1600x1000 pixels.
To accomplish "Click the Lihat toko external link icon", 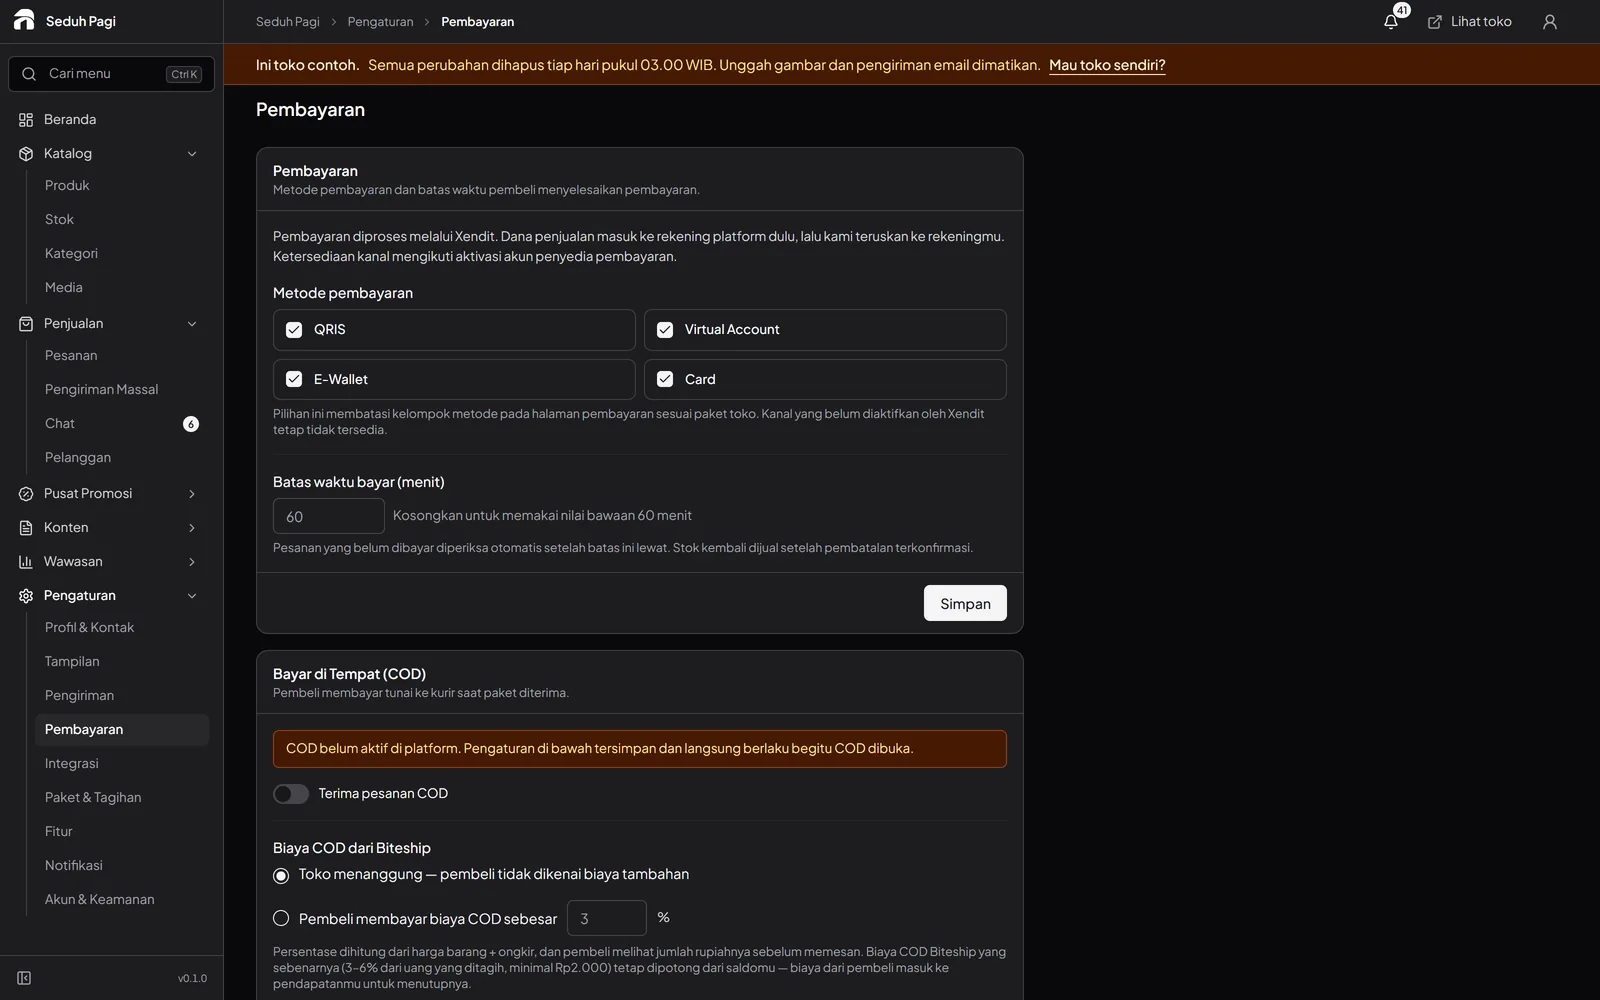I will (1435, 21).
